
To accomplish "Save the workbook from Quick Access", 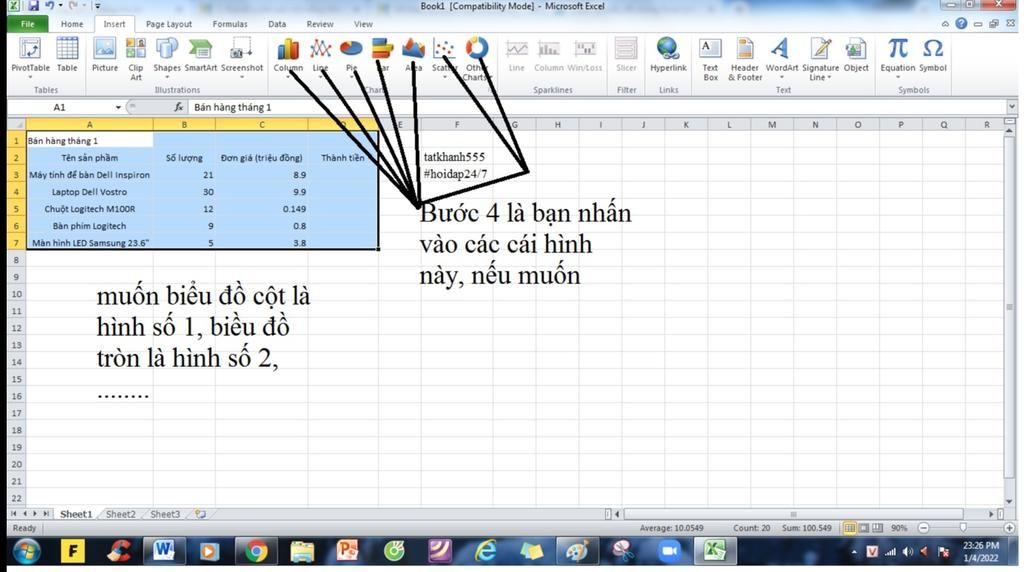I will pos(33,6).
